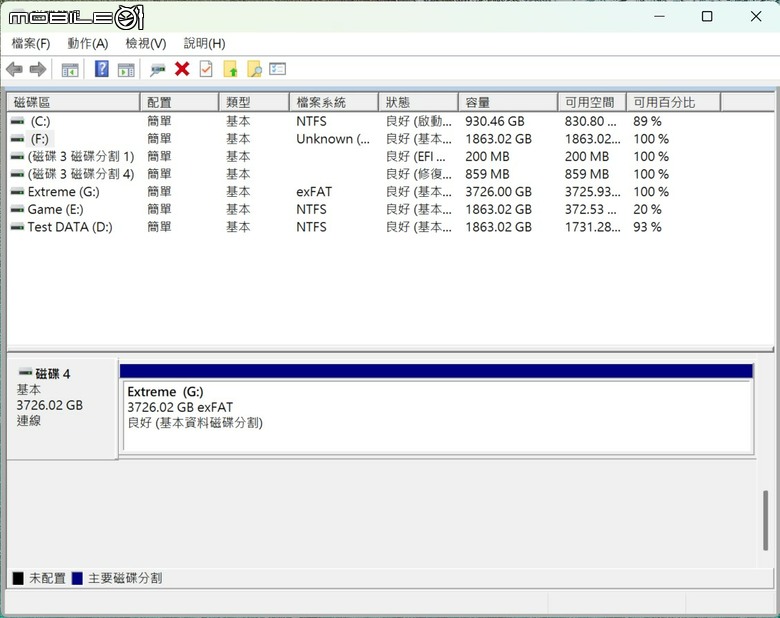The height and width of the screenshot is (618, 780).
Task: Click the 89 % free percentage cell
Action: 647,121
